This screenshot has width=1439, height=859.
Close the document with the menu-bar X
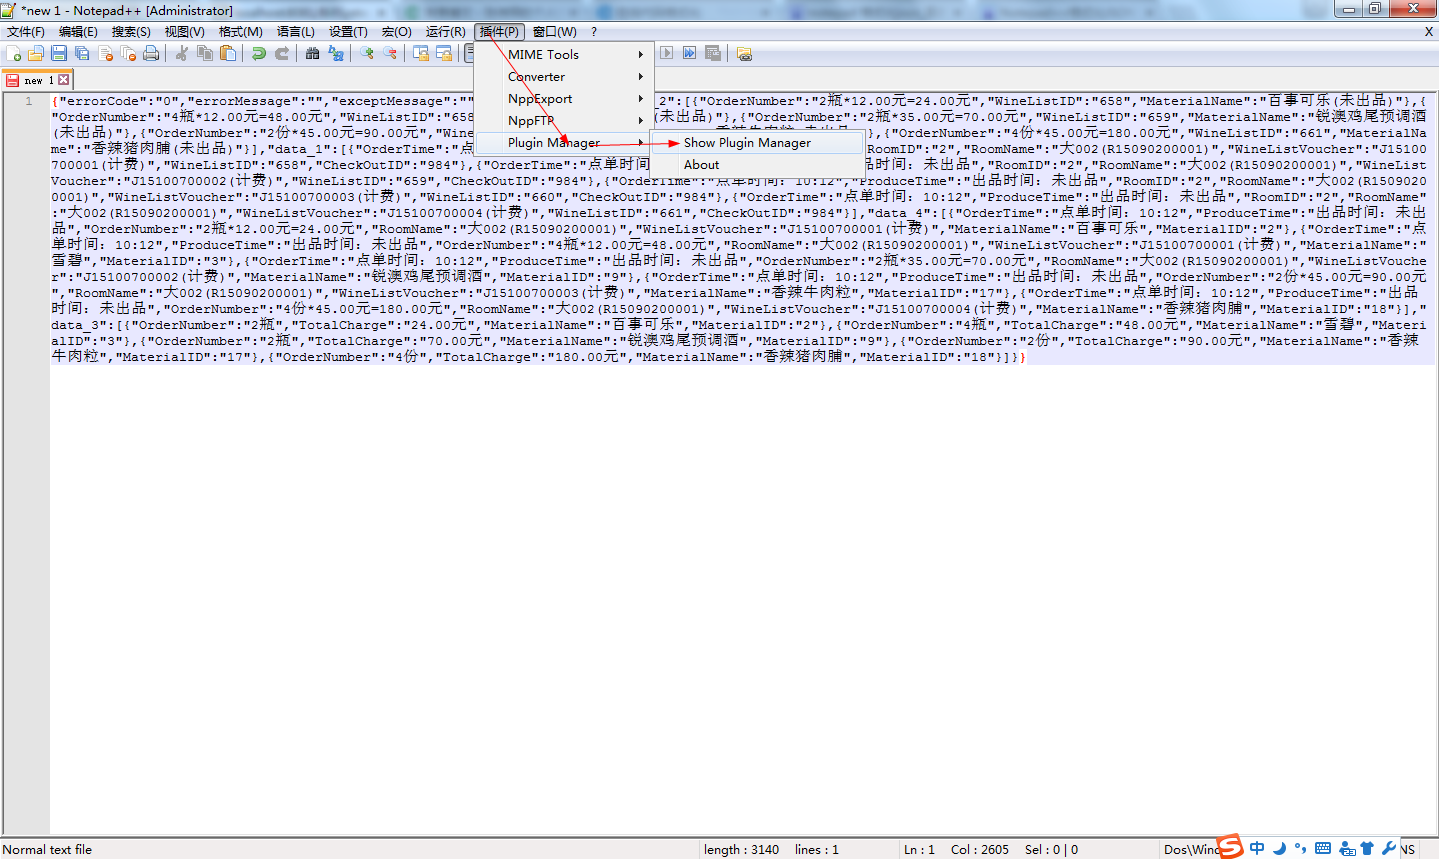(1429, 32)
